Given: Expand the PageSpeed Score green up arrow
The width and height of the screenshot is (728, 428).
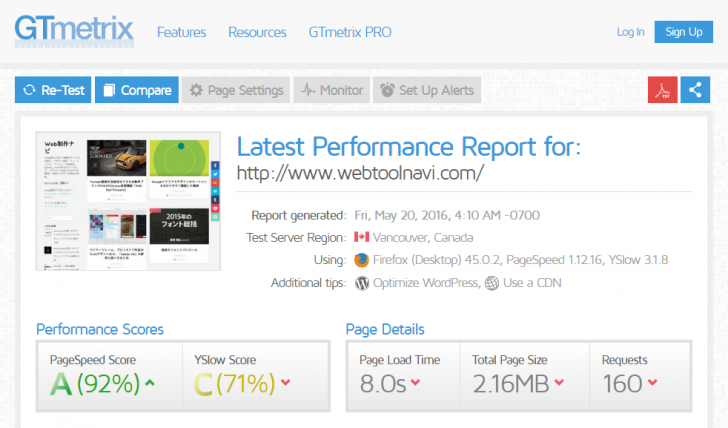Looking at the screenshot, I should coord(150,383).
